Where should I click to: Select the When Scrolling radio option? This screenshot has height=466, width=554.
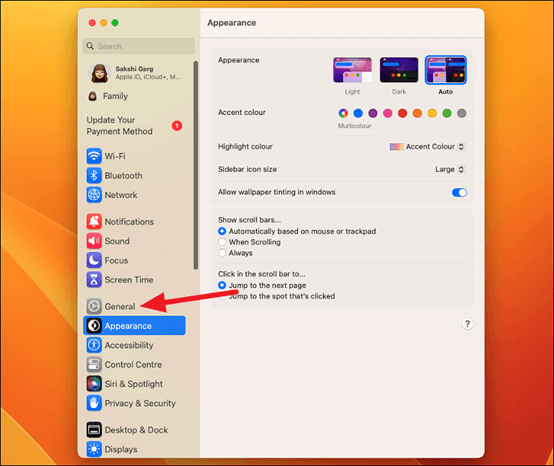[x=222, y=242]
